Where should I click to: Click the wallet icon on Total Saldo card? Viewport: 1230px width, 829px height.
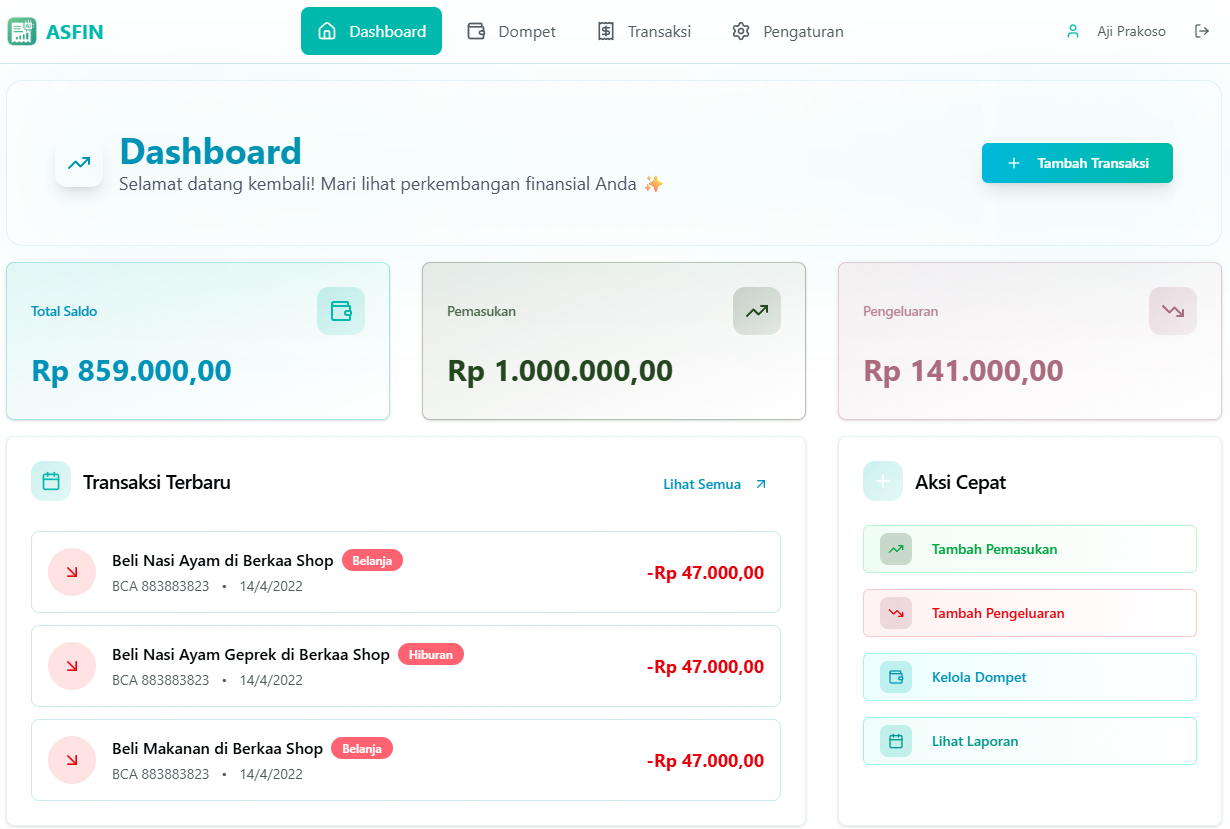341,311
